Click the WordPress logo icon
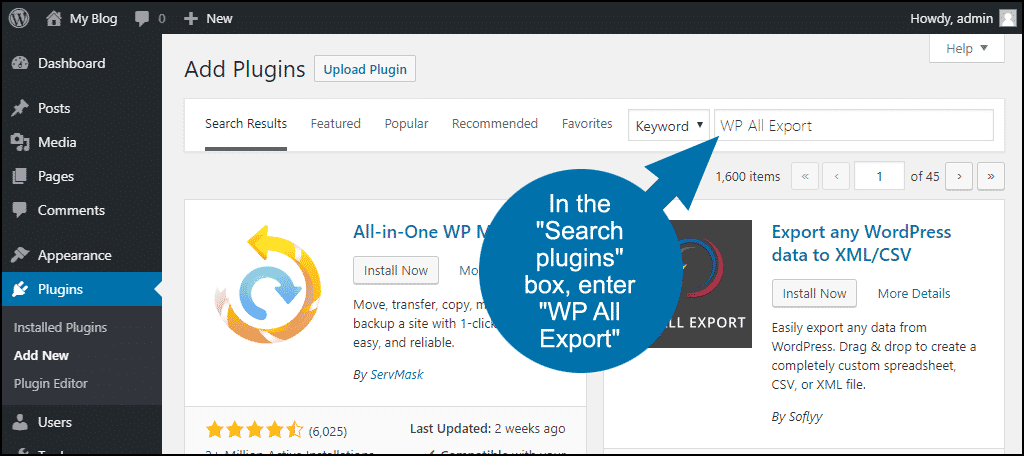The width and height of the screenshot is (1024, 456). coord(19,18)
